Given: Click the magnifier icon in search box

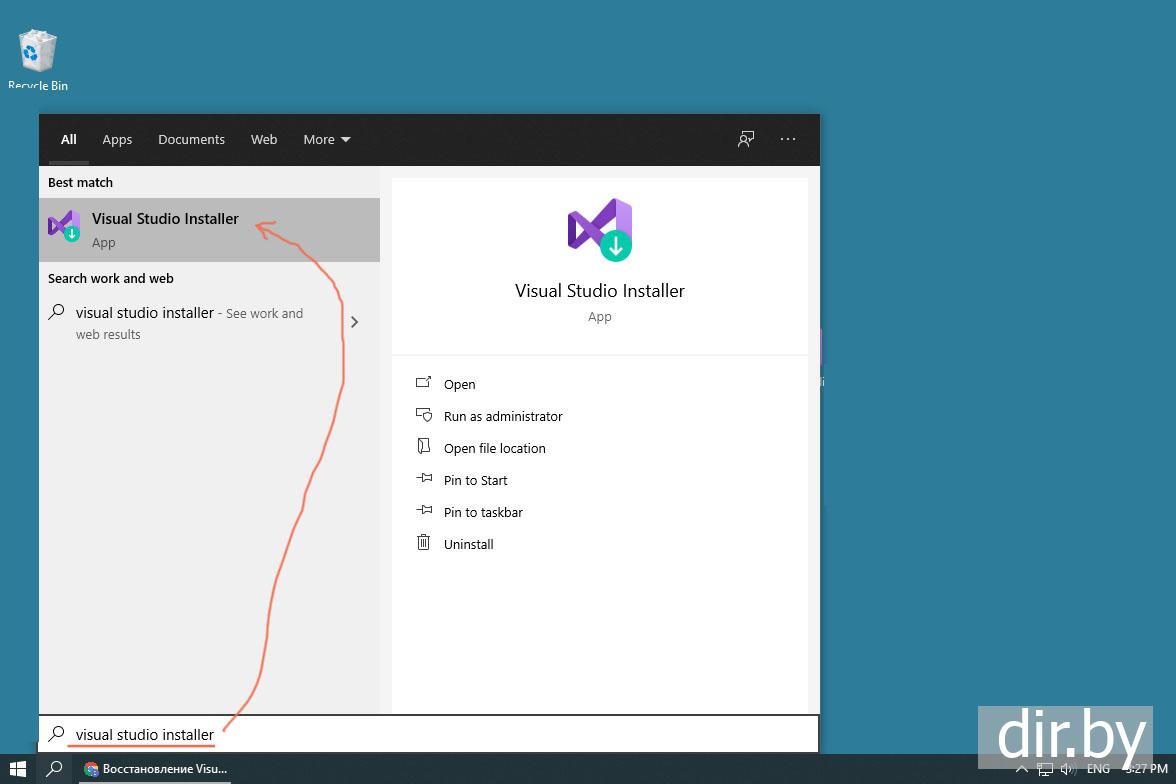Looking at the screenshot, I should pos(56,734).
